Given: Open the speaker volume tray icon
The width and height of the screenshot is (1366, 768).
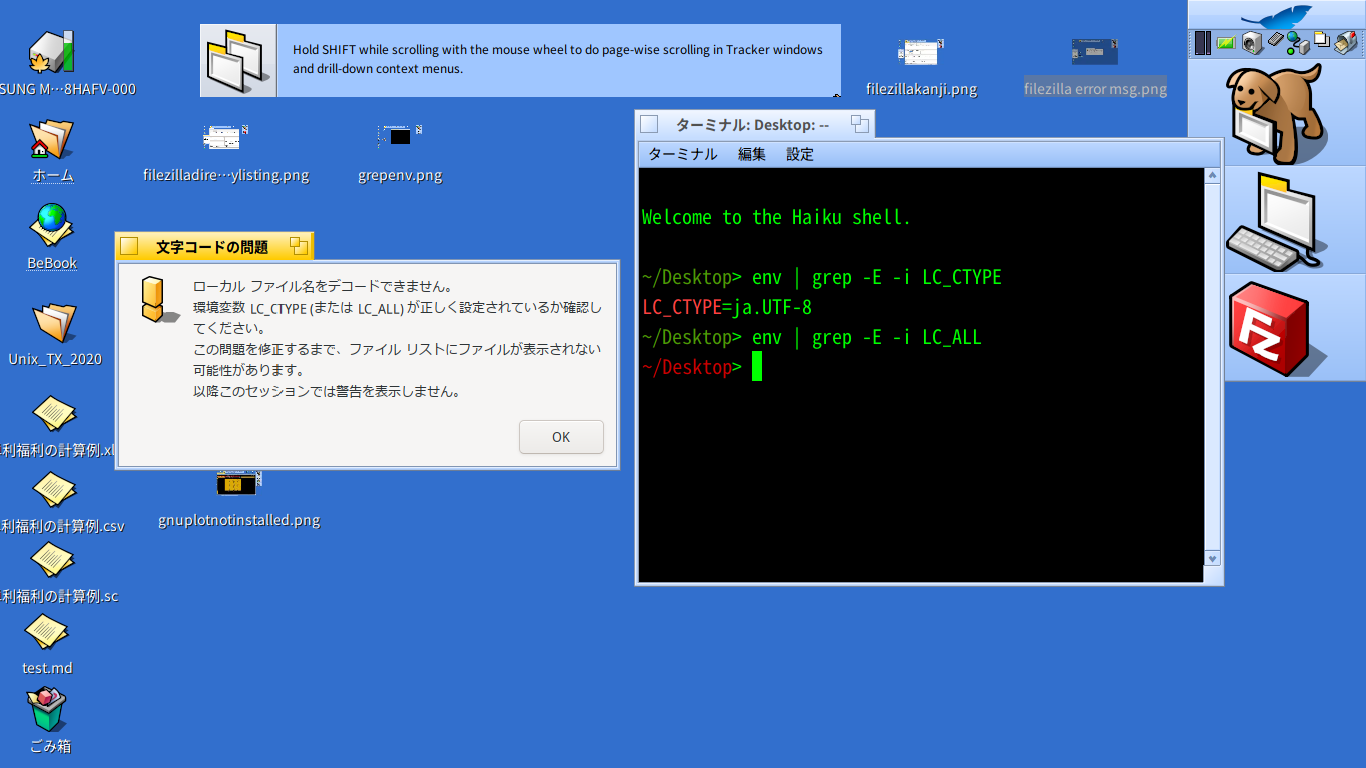Looking at the screenshot, I should tap(1251, 42).
